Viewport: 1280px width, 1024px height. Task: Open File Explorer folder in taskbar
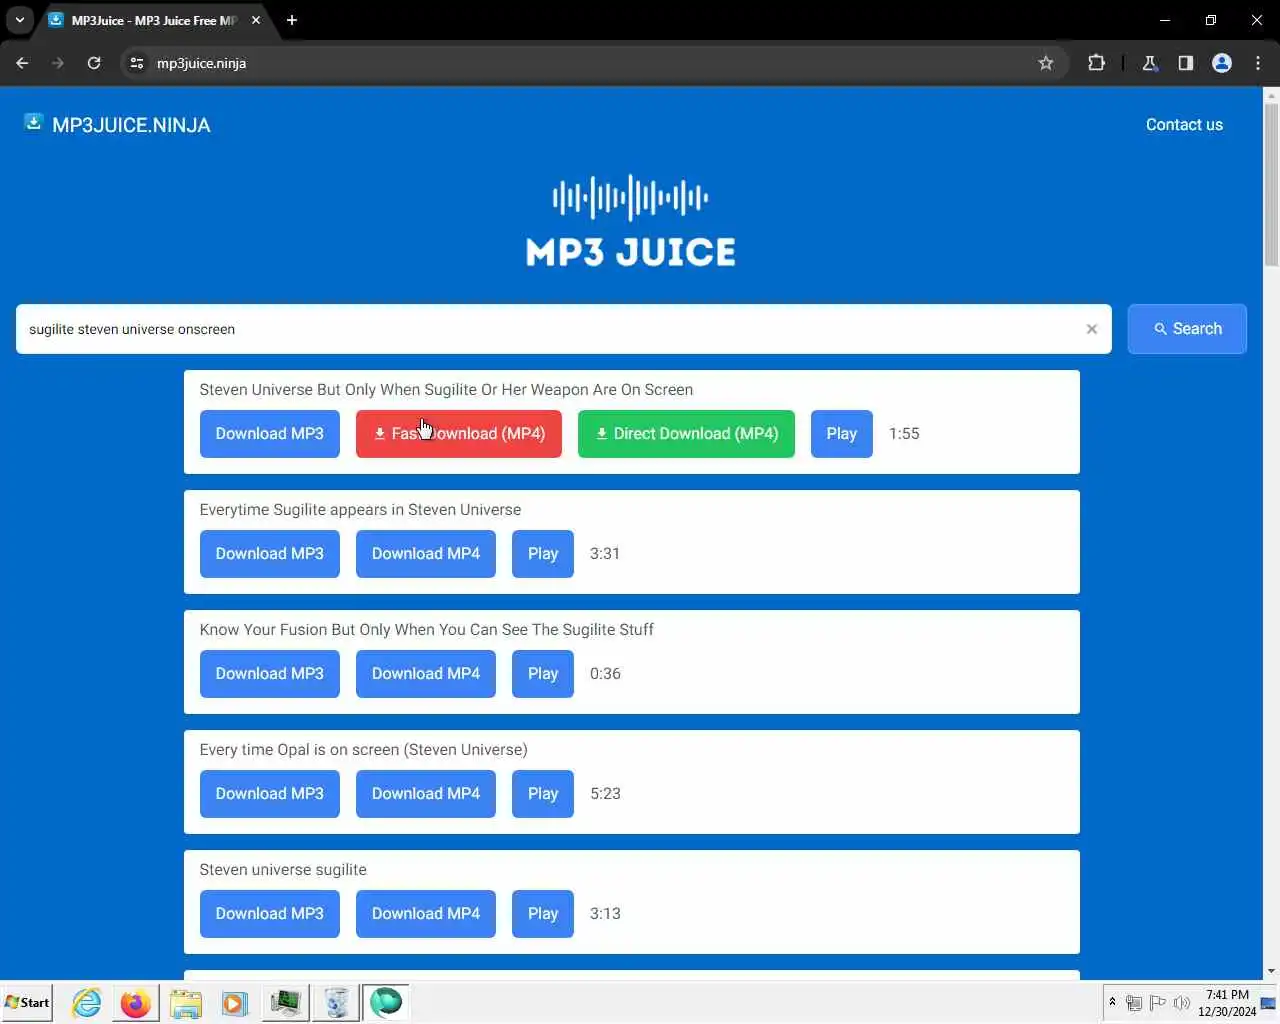pyautogui.click(x=185, y=1002)
